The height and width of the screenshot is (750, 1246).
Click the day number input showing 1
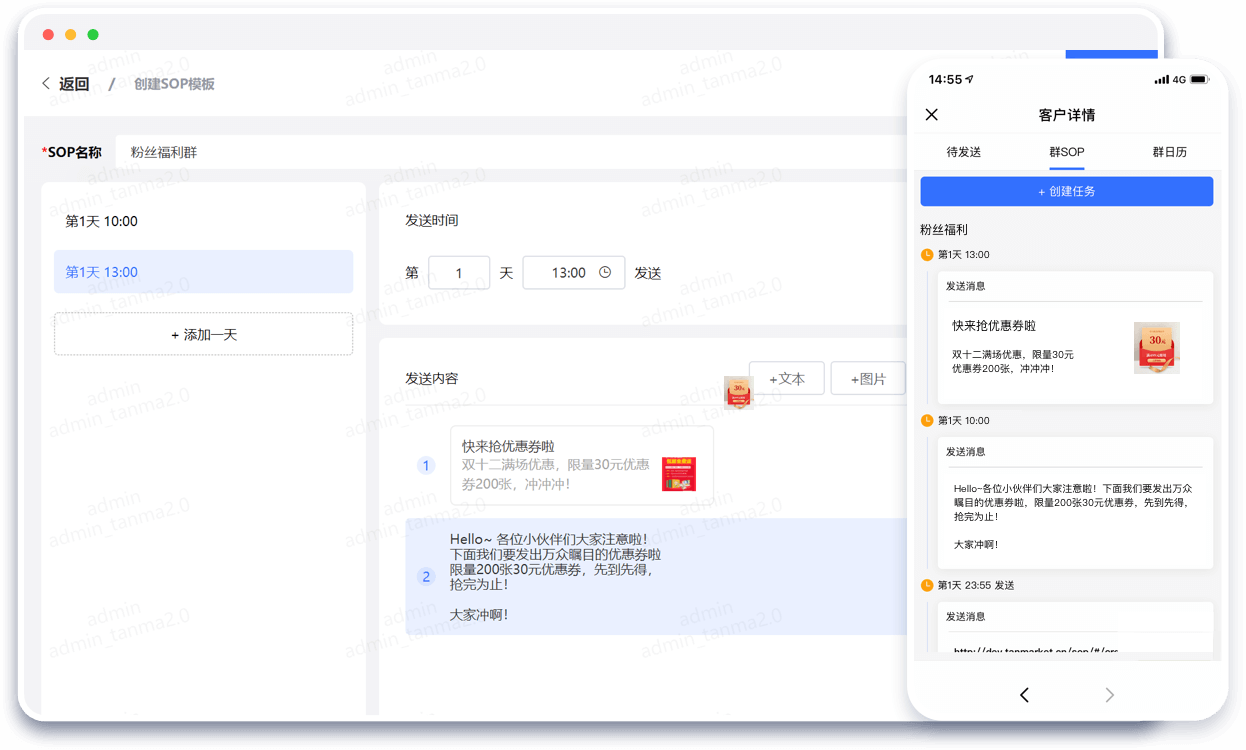[x=458, y=272]
